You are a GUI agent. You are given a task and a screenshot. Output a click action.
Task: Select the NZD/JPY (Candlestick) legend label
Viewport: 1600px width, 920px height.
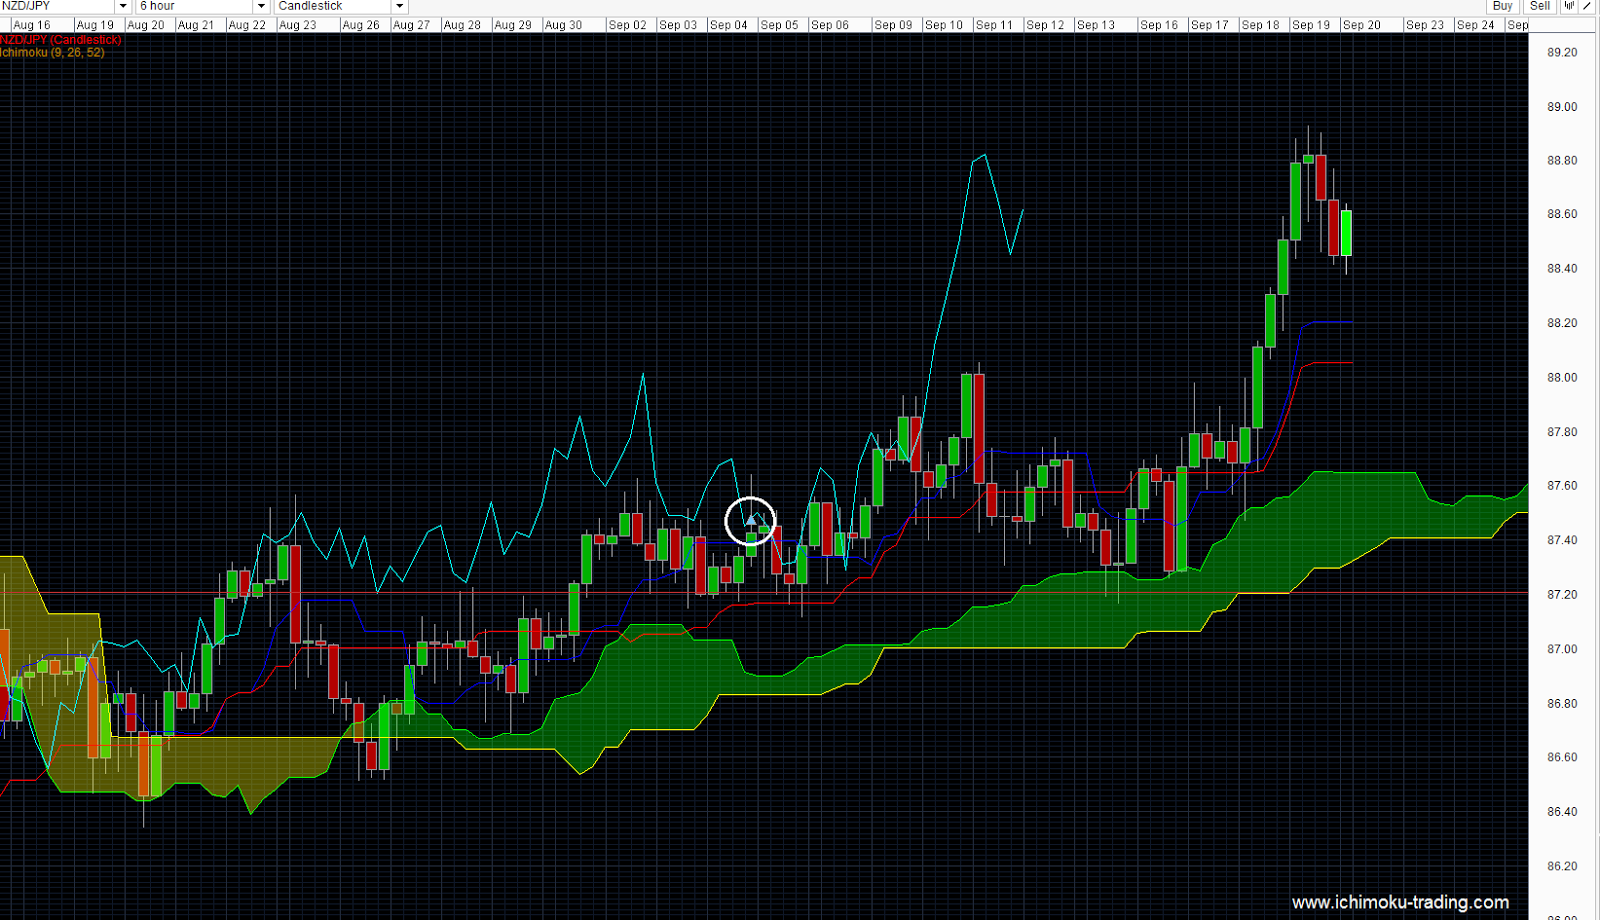[61, 40]
